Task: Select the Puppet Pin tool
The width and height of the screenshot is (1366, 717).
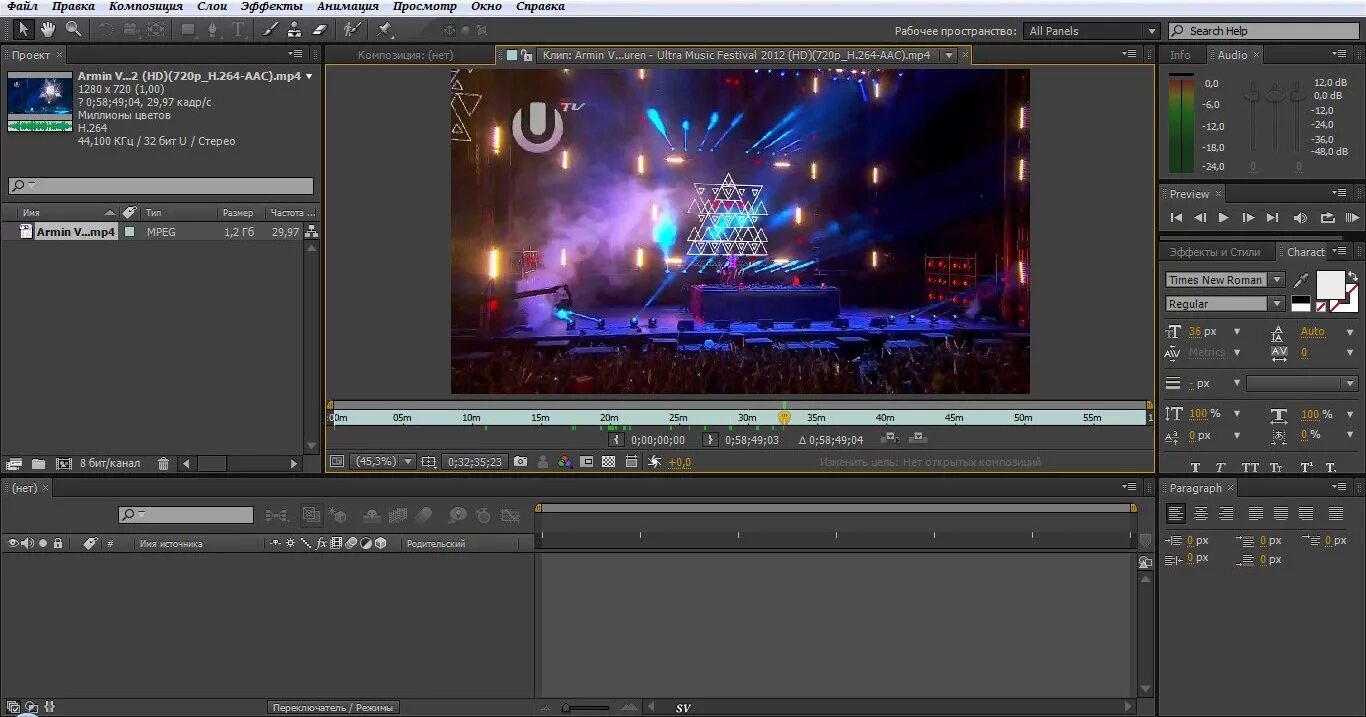Action: [x=384, y=30]
